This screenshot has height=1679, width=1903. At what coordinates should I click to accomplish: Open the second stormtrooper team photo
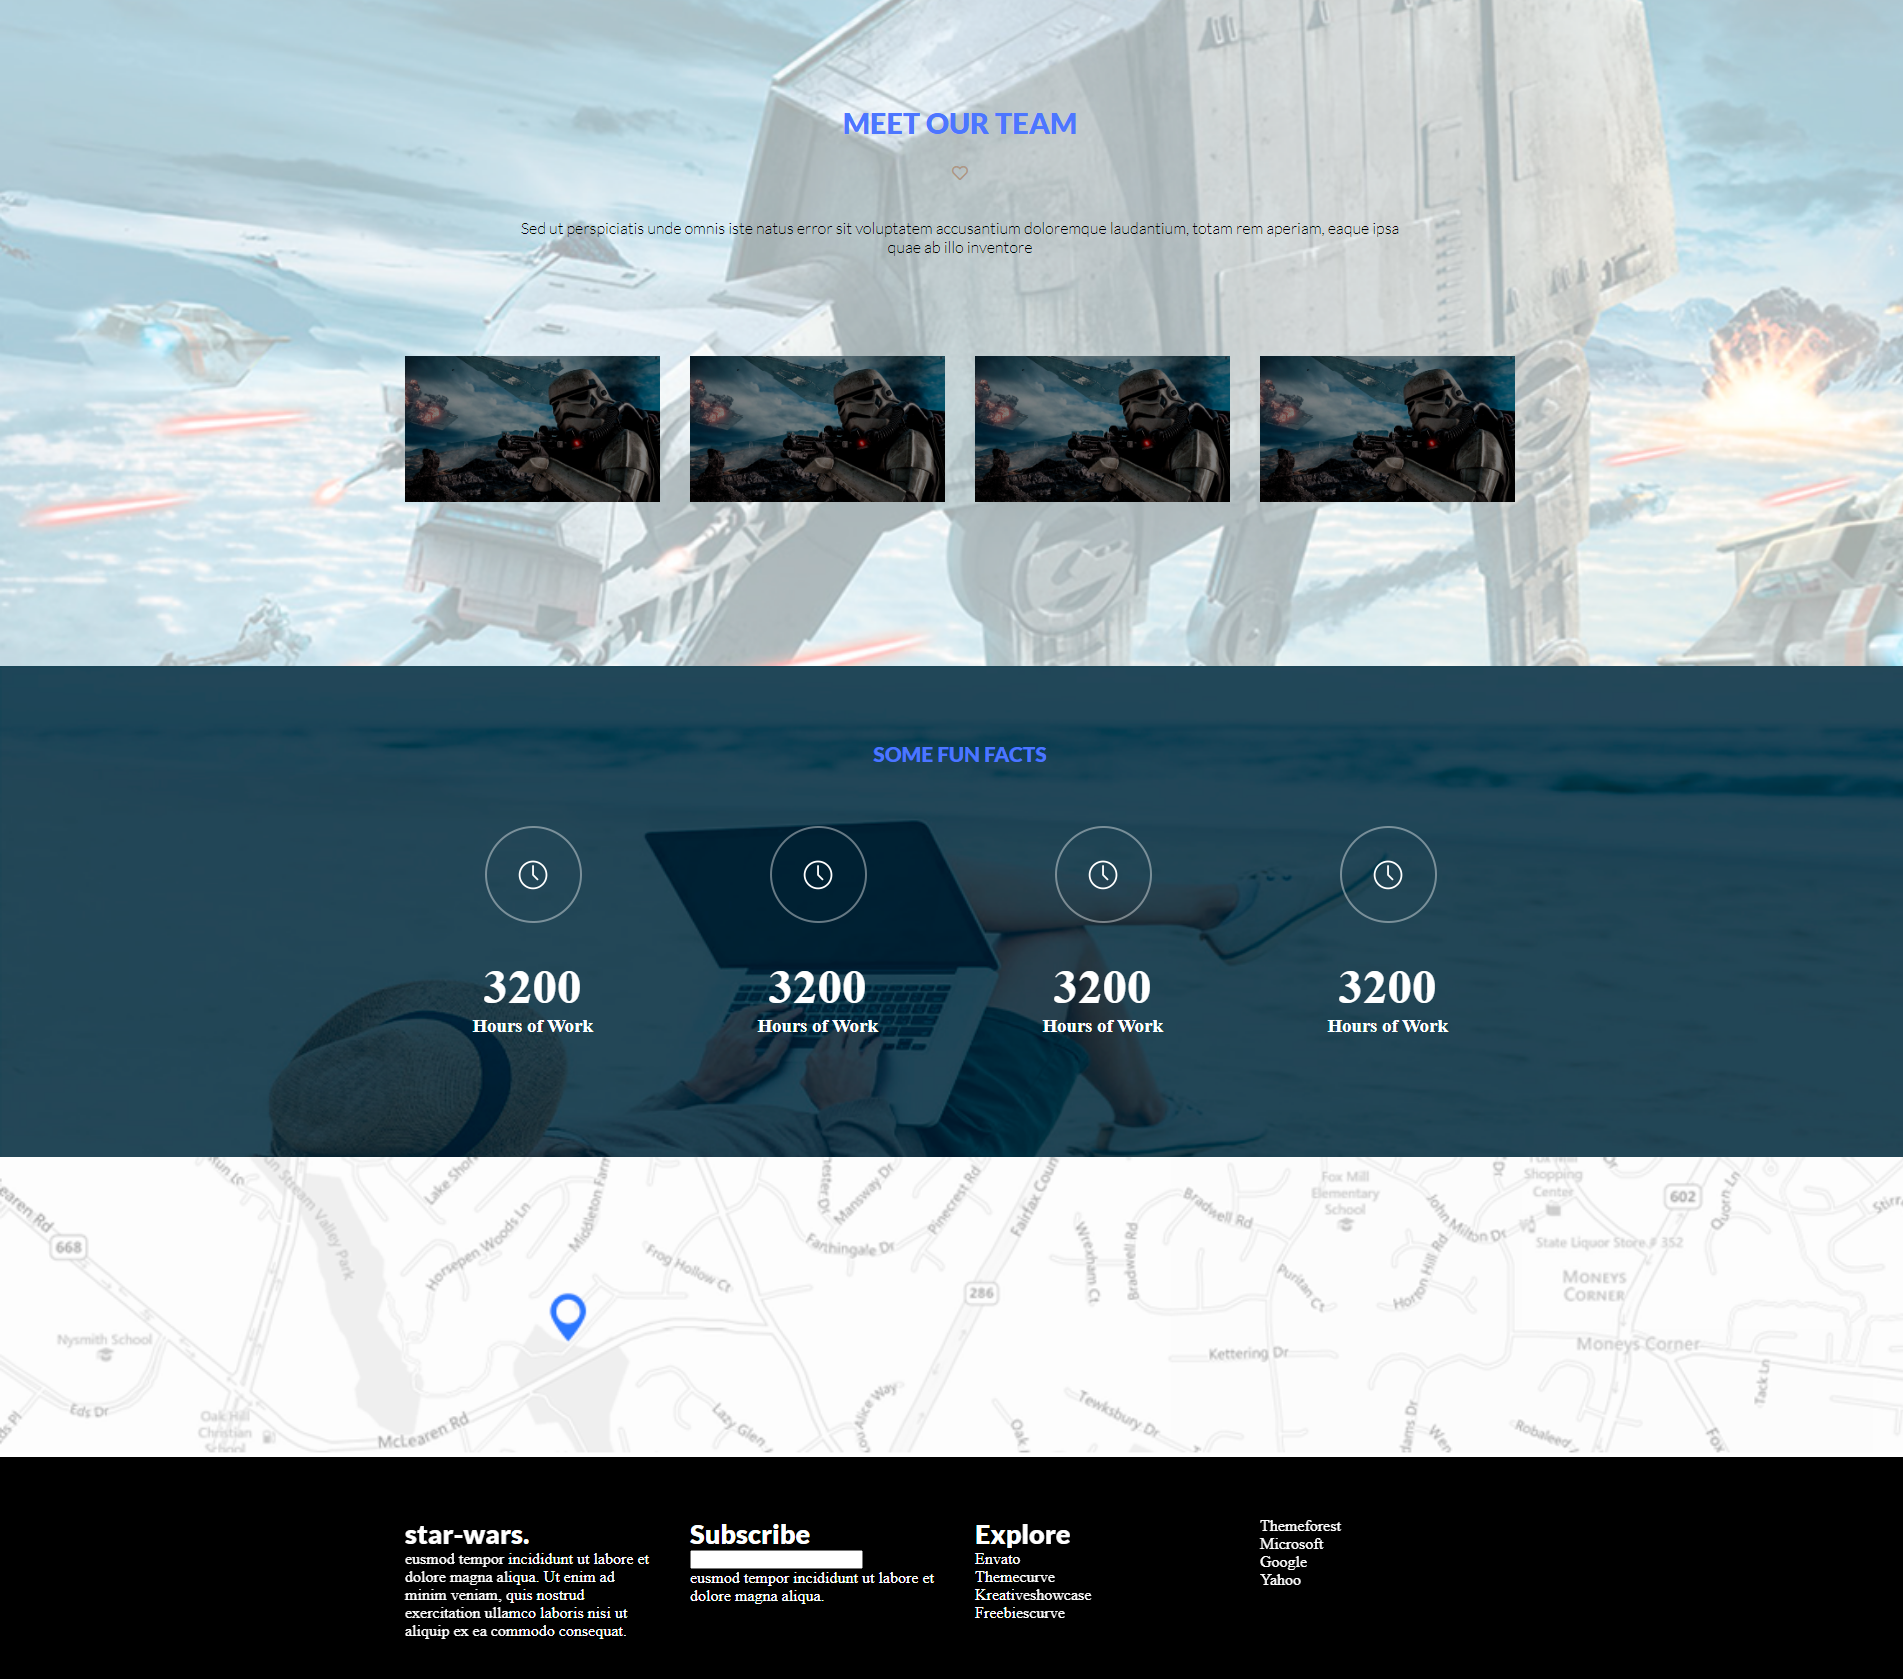tap(817, 429)
